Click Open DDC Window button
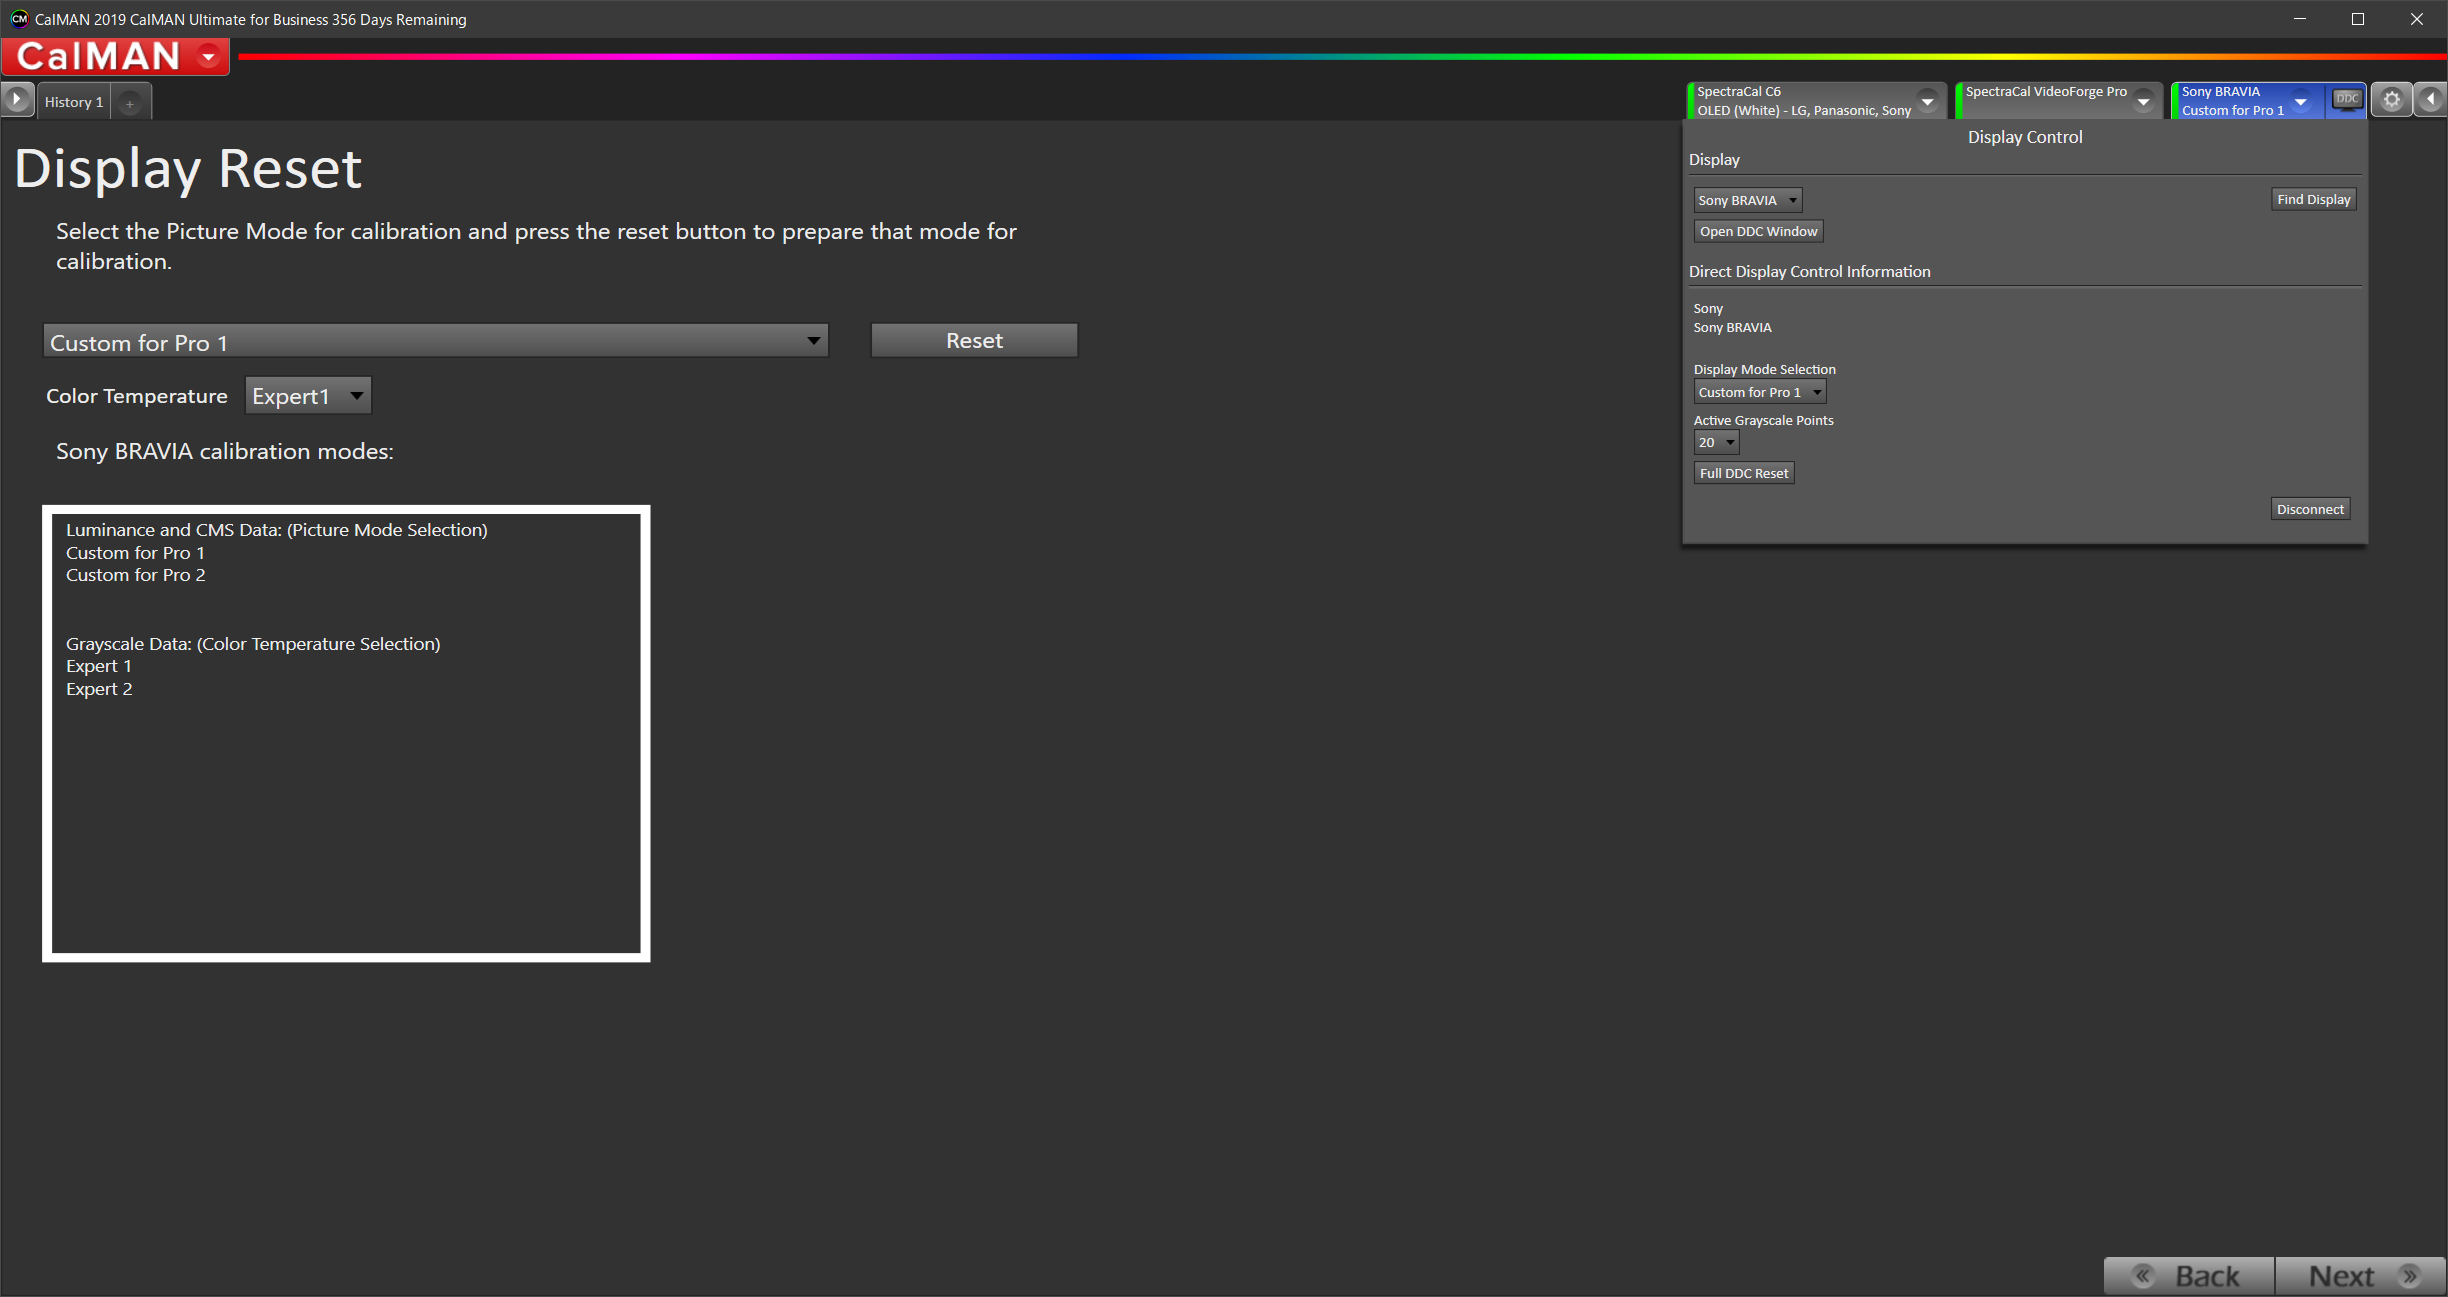2448x1297 pixels. tap(1758, 231)
